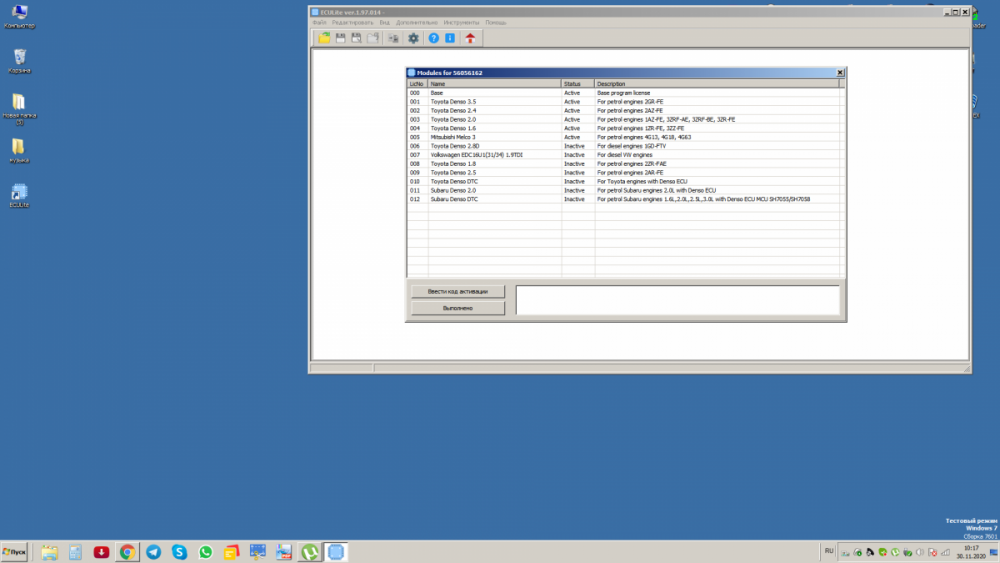The width and height of the screenshot is (1000, 563).
Task: Click the save-as floppy toolbar icon
Action: pyautogui.click(x=357, y=38)
